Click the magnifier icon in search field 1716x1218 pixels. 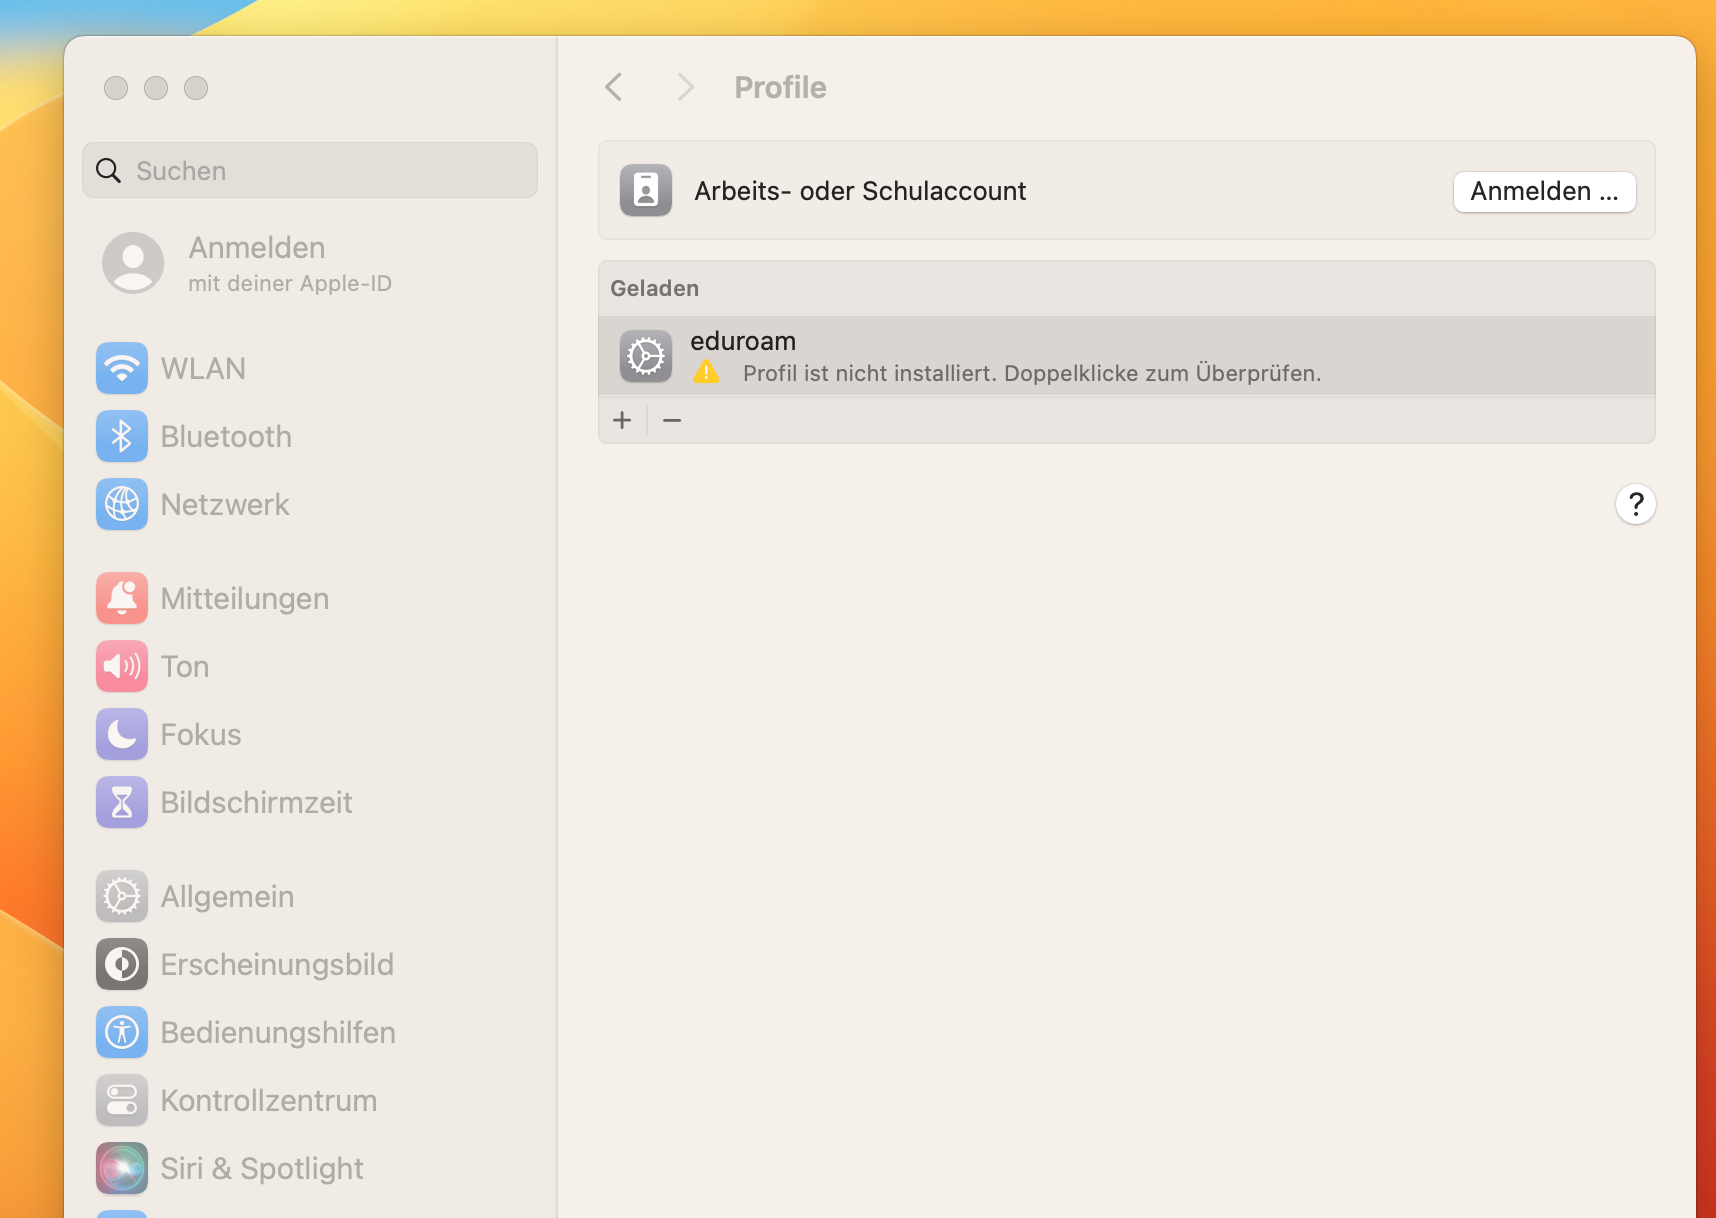(x=108, y=170)
